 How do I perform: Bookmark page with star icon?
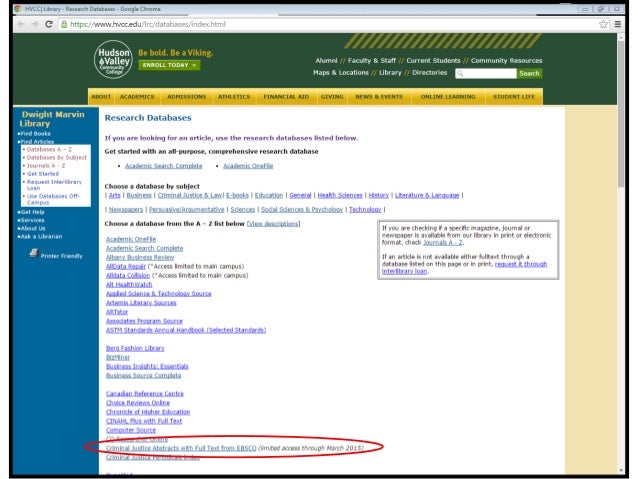coord(603,24)
